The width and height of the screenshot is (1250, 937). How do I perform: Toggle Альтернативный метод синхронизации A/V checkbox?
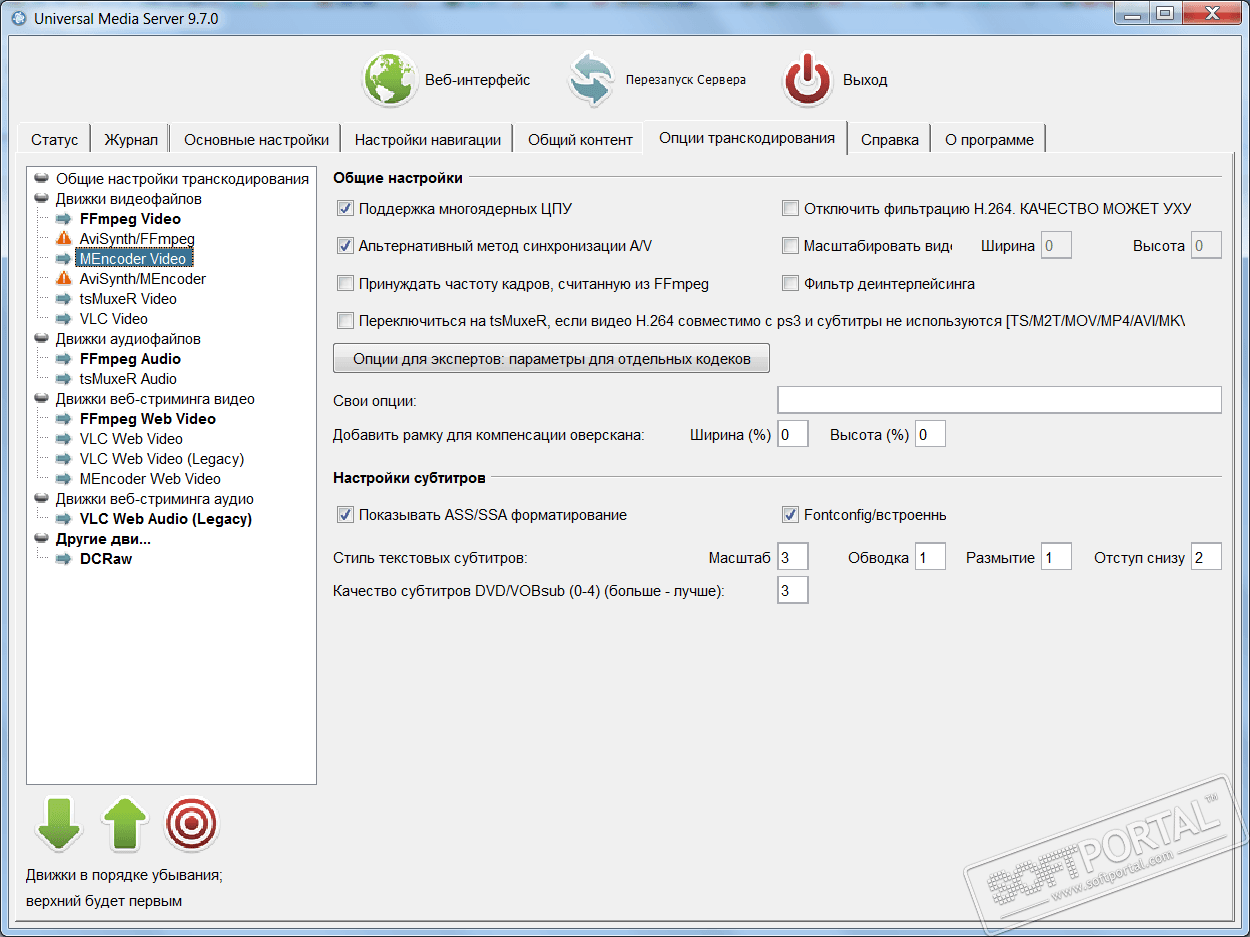(345, 246)
